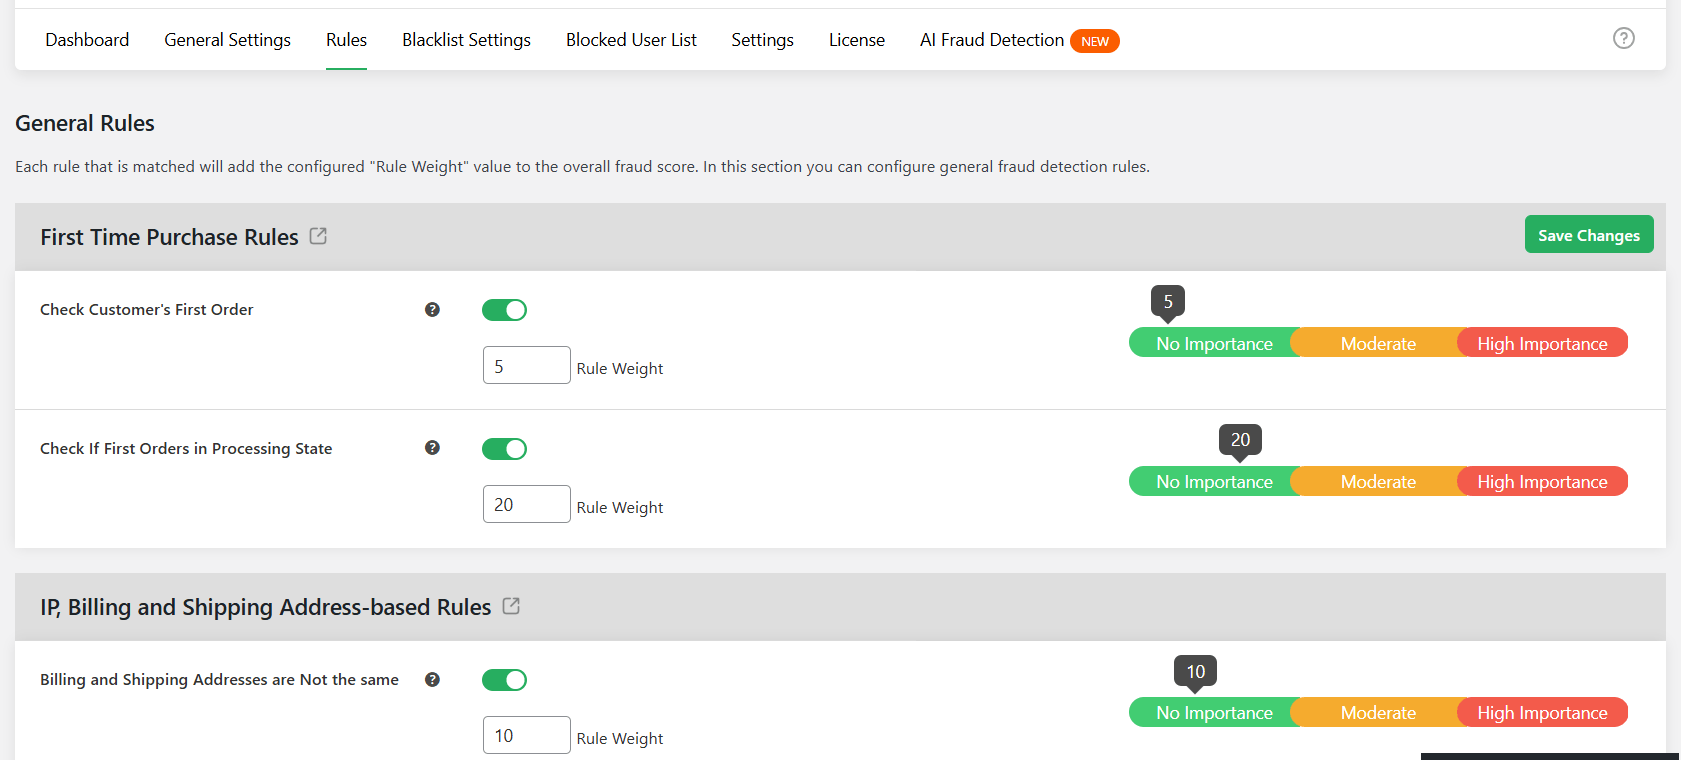Click the slider handle showing value 20
Image resolution: width=1681 pixels, height=760 pixels.
1240,441
